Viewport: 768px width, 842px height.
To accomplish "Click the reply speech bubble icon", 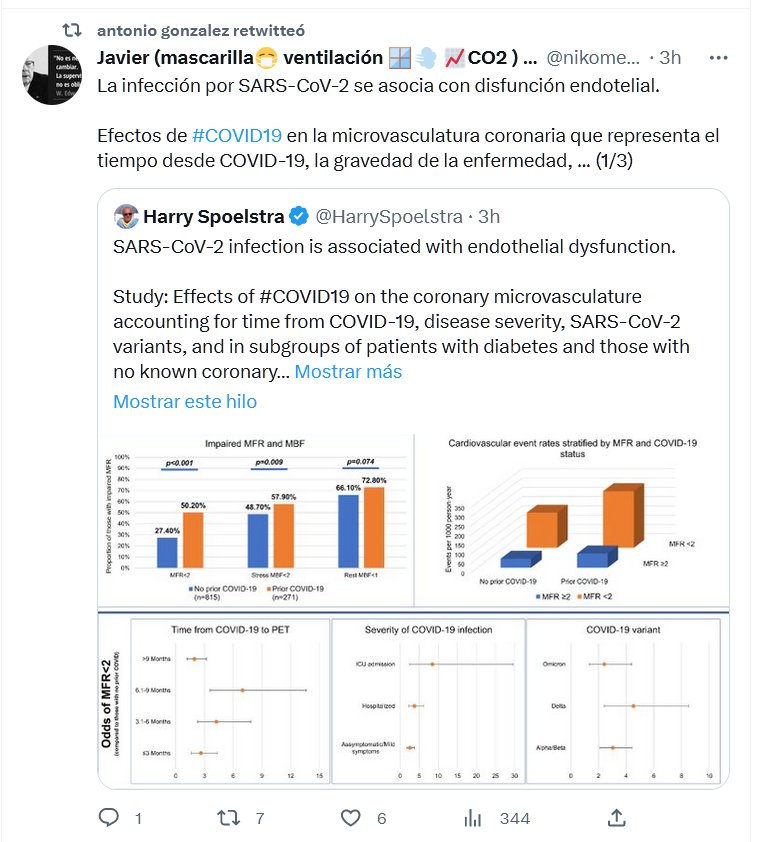I will click(109, 818).
